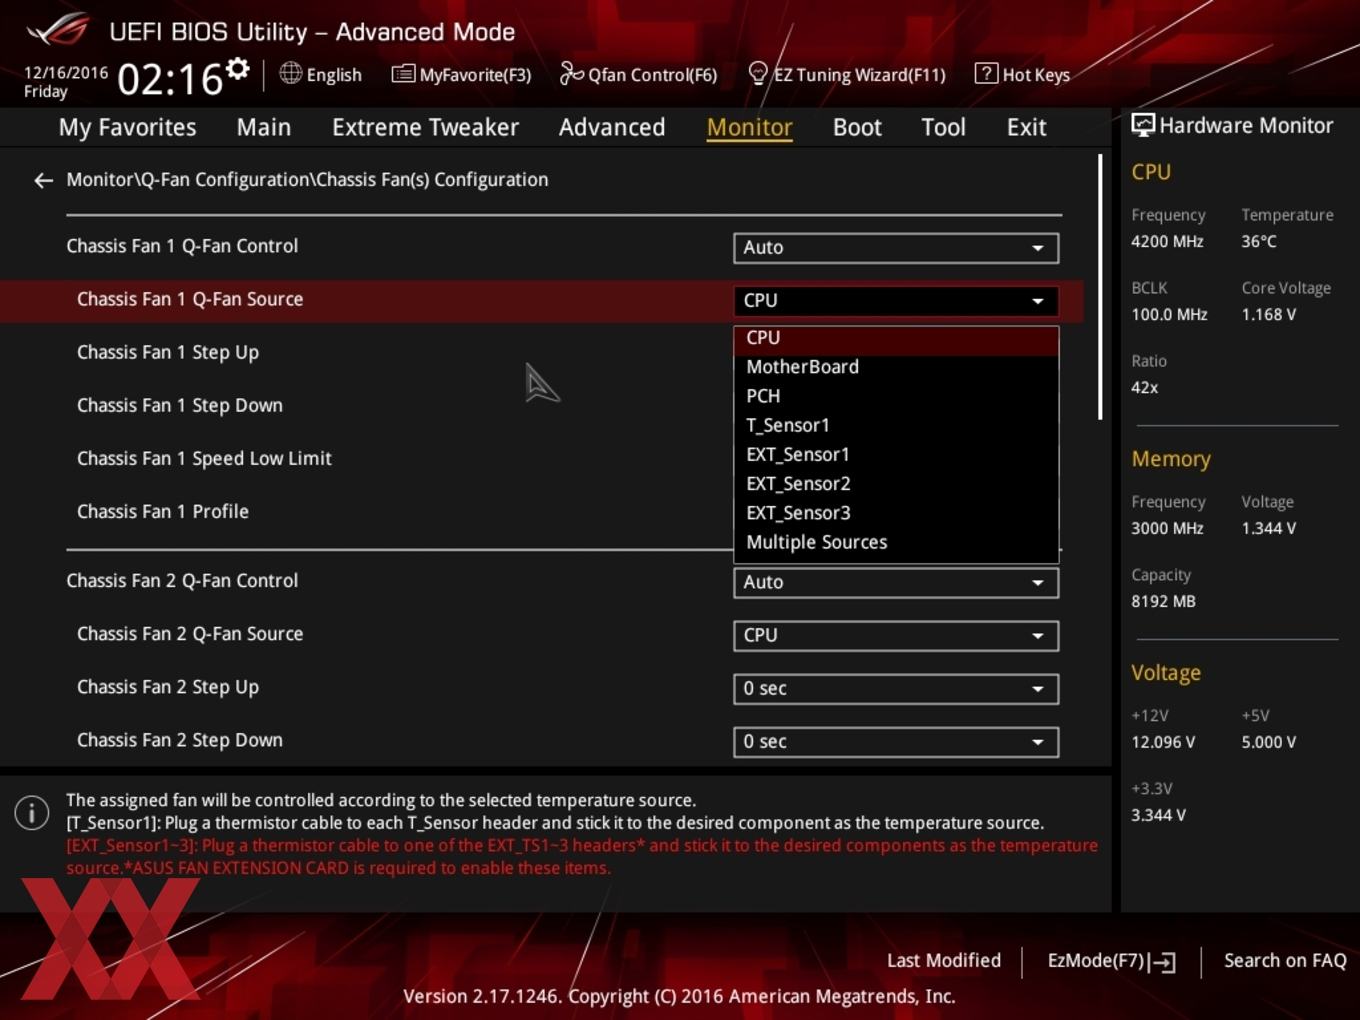Viewport: 1360px width, 1020px height.
Task: Expand Chassis Fan 2 Q-Fan Control dropdown
Action: (x=896, y=583)
